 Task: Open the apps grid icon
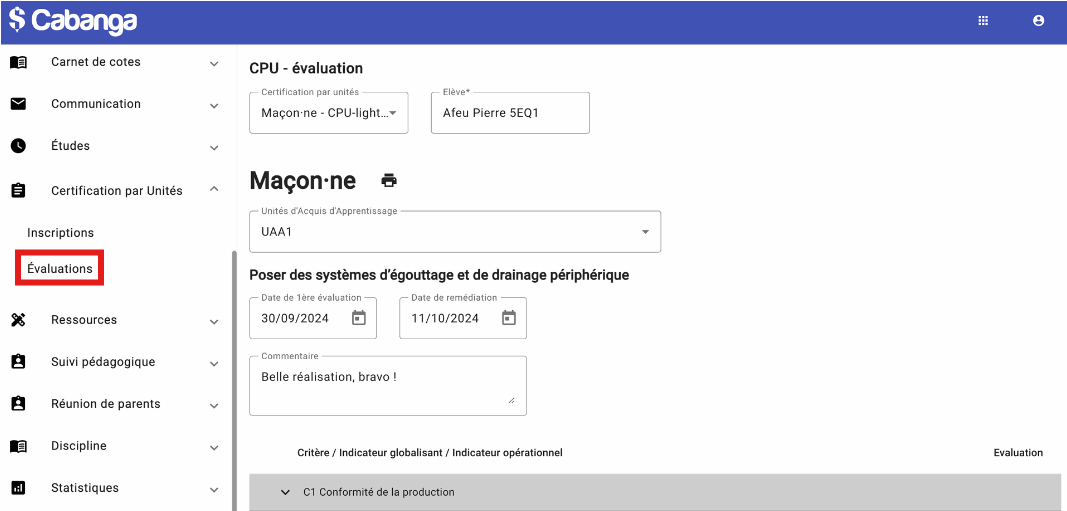click(983, 20)
